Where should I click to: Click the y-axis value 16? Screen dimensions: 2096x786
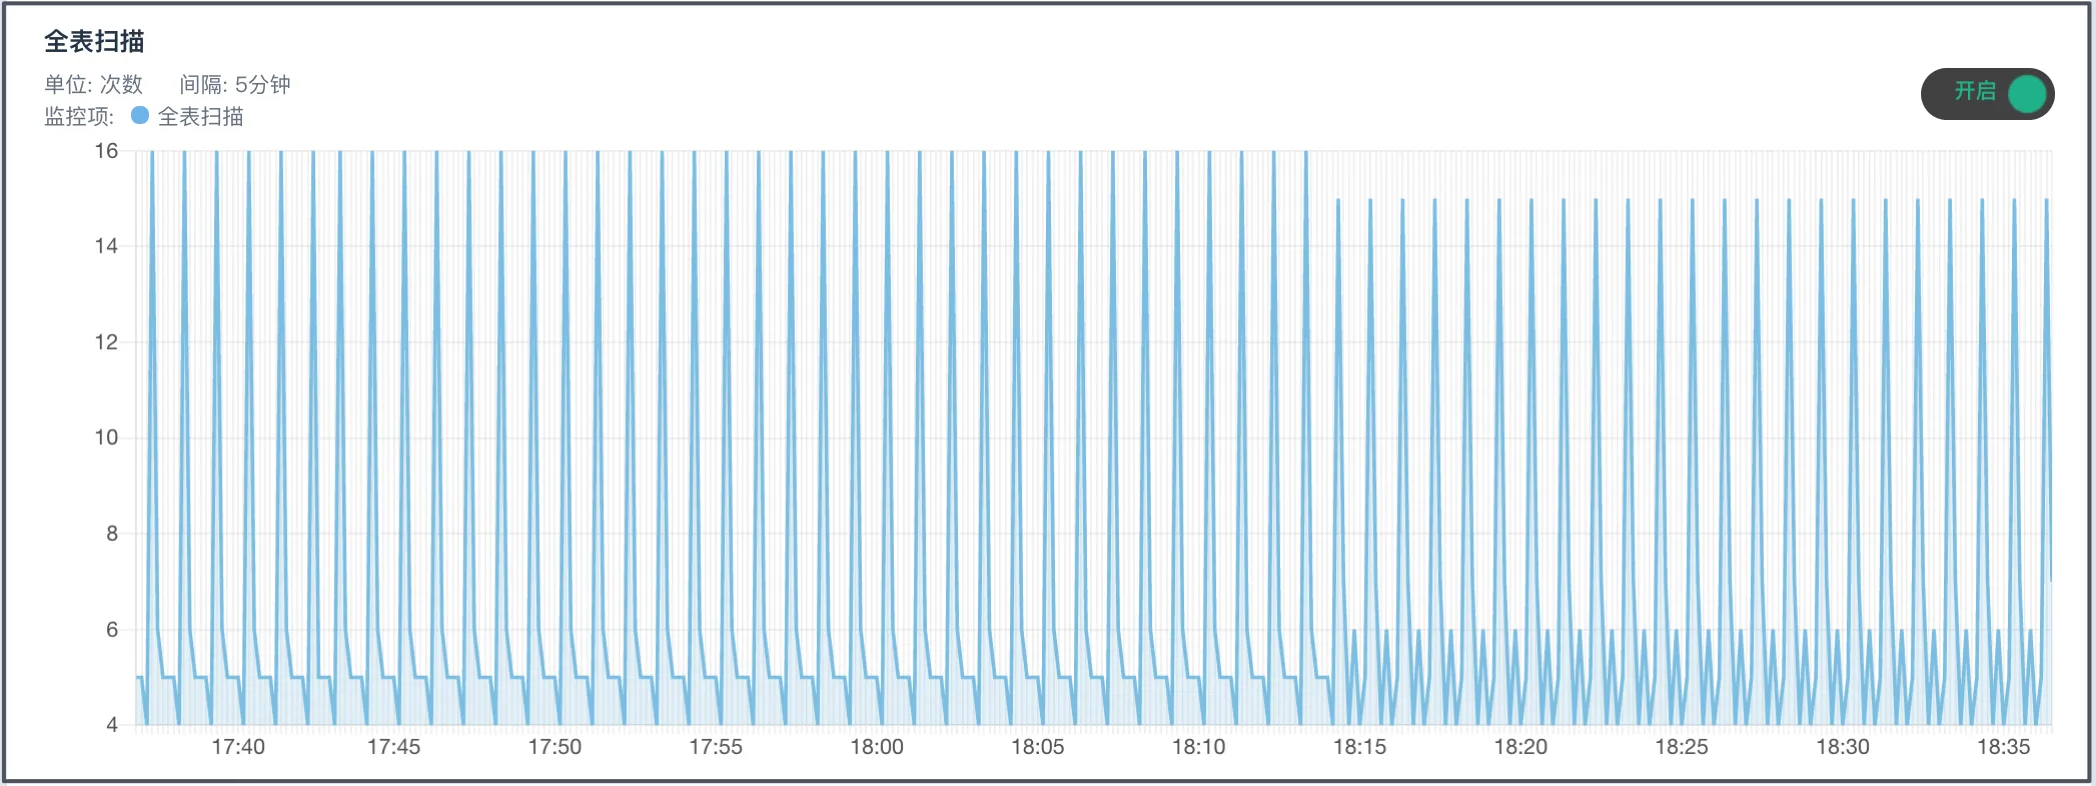[106, 151]
